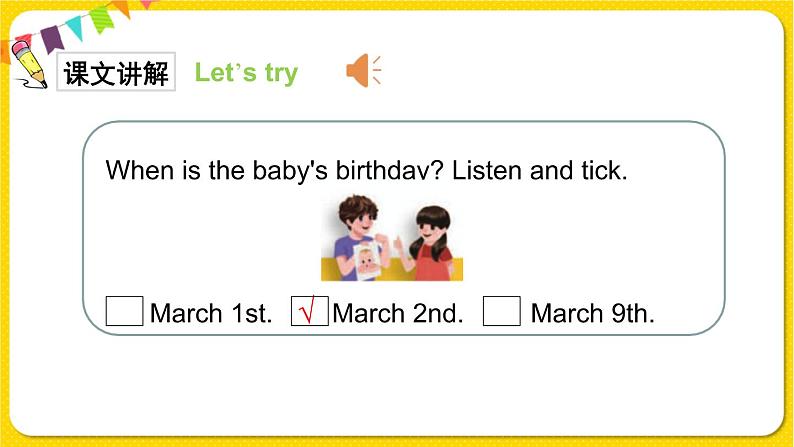Click the green striped bunting flag
This screenshot has height=447, width=794.
coord(103,18)
